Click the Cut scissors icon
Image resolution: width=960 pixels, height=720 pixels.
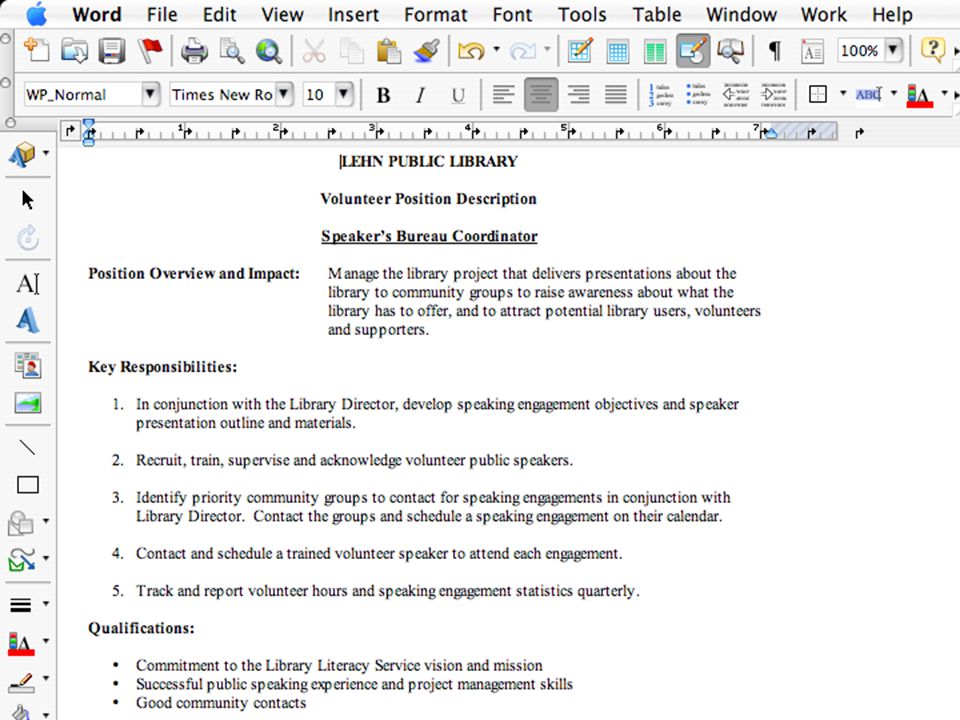coord(313,50)
